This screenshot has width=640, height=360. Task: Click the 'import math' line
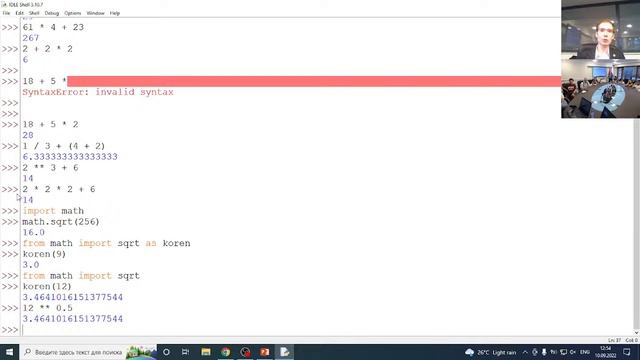(53, 211)
